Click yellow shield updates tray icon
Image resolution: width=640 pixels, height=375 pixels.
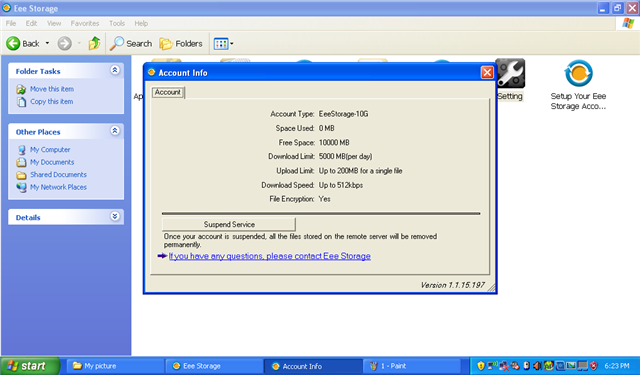click(481, 366)
